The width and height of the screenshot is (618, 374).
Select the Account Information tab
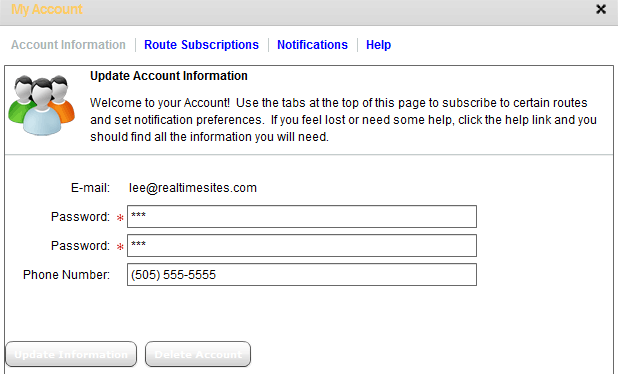[x=68, y=45]
